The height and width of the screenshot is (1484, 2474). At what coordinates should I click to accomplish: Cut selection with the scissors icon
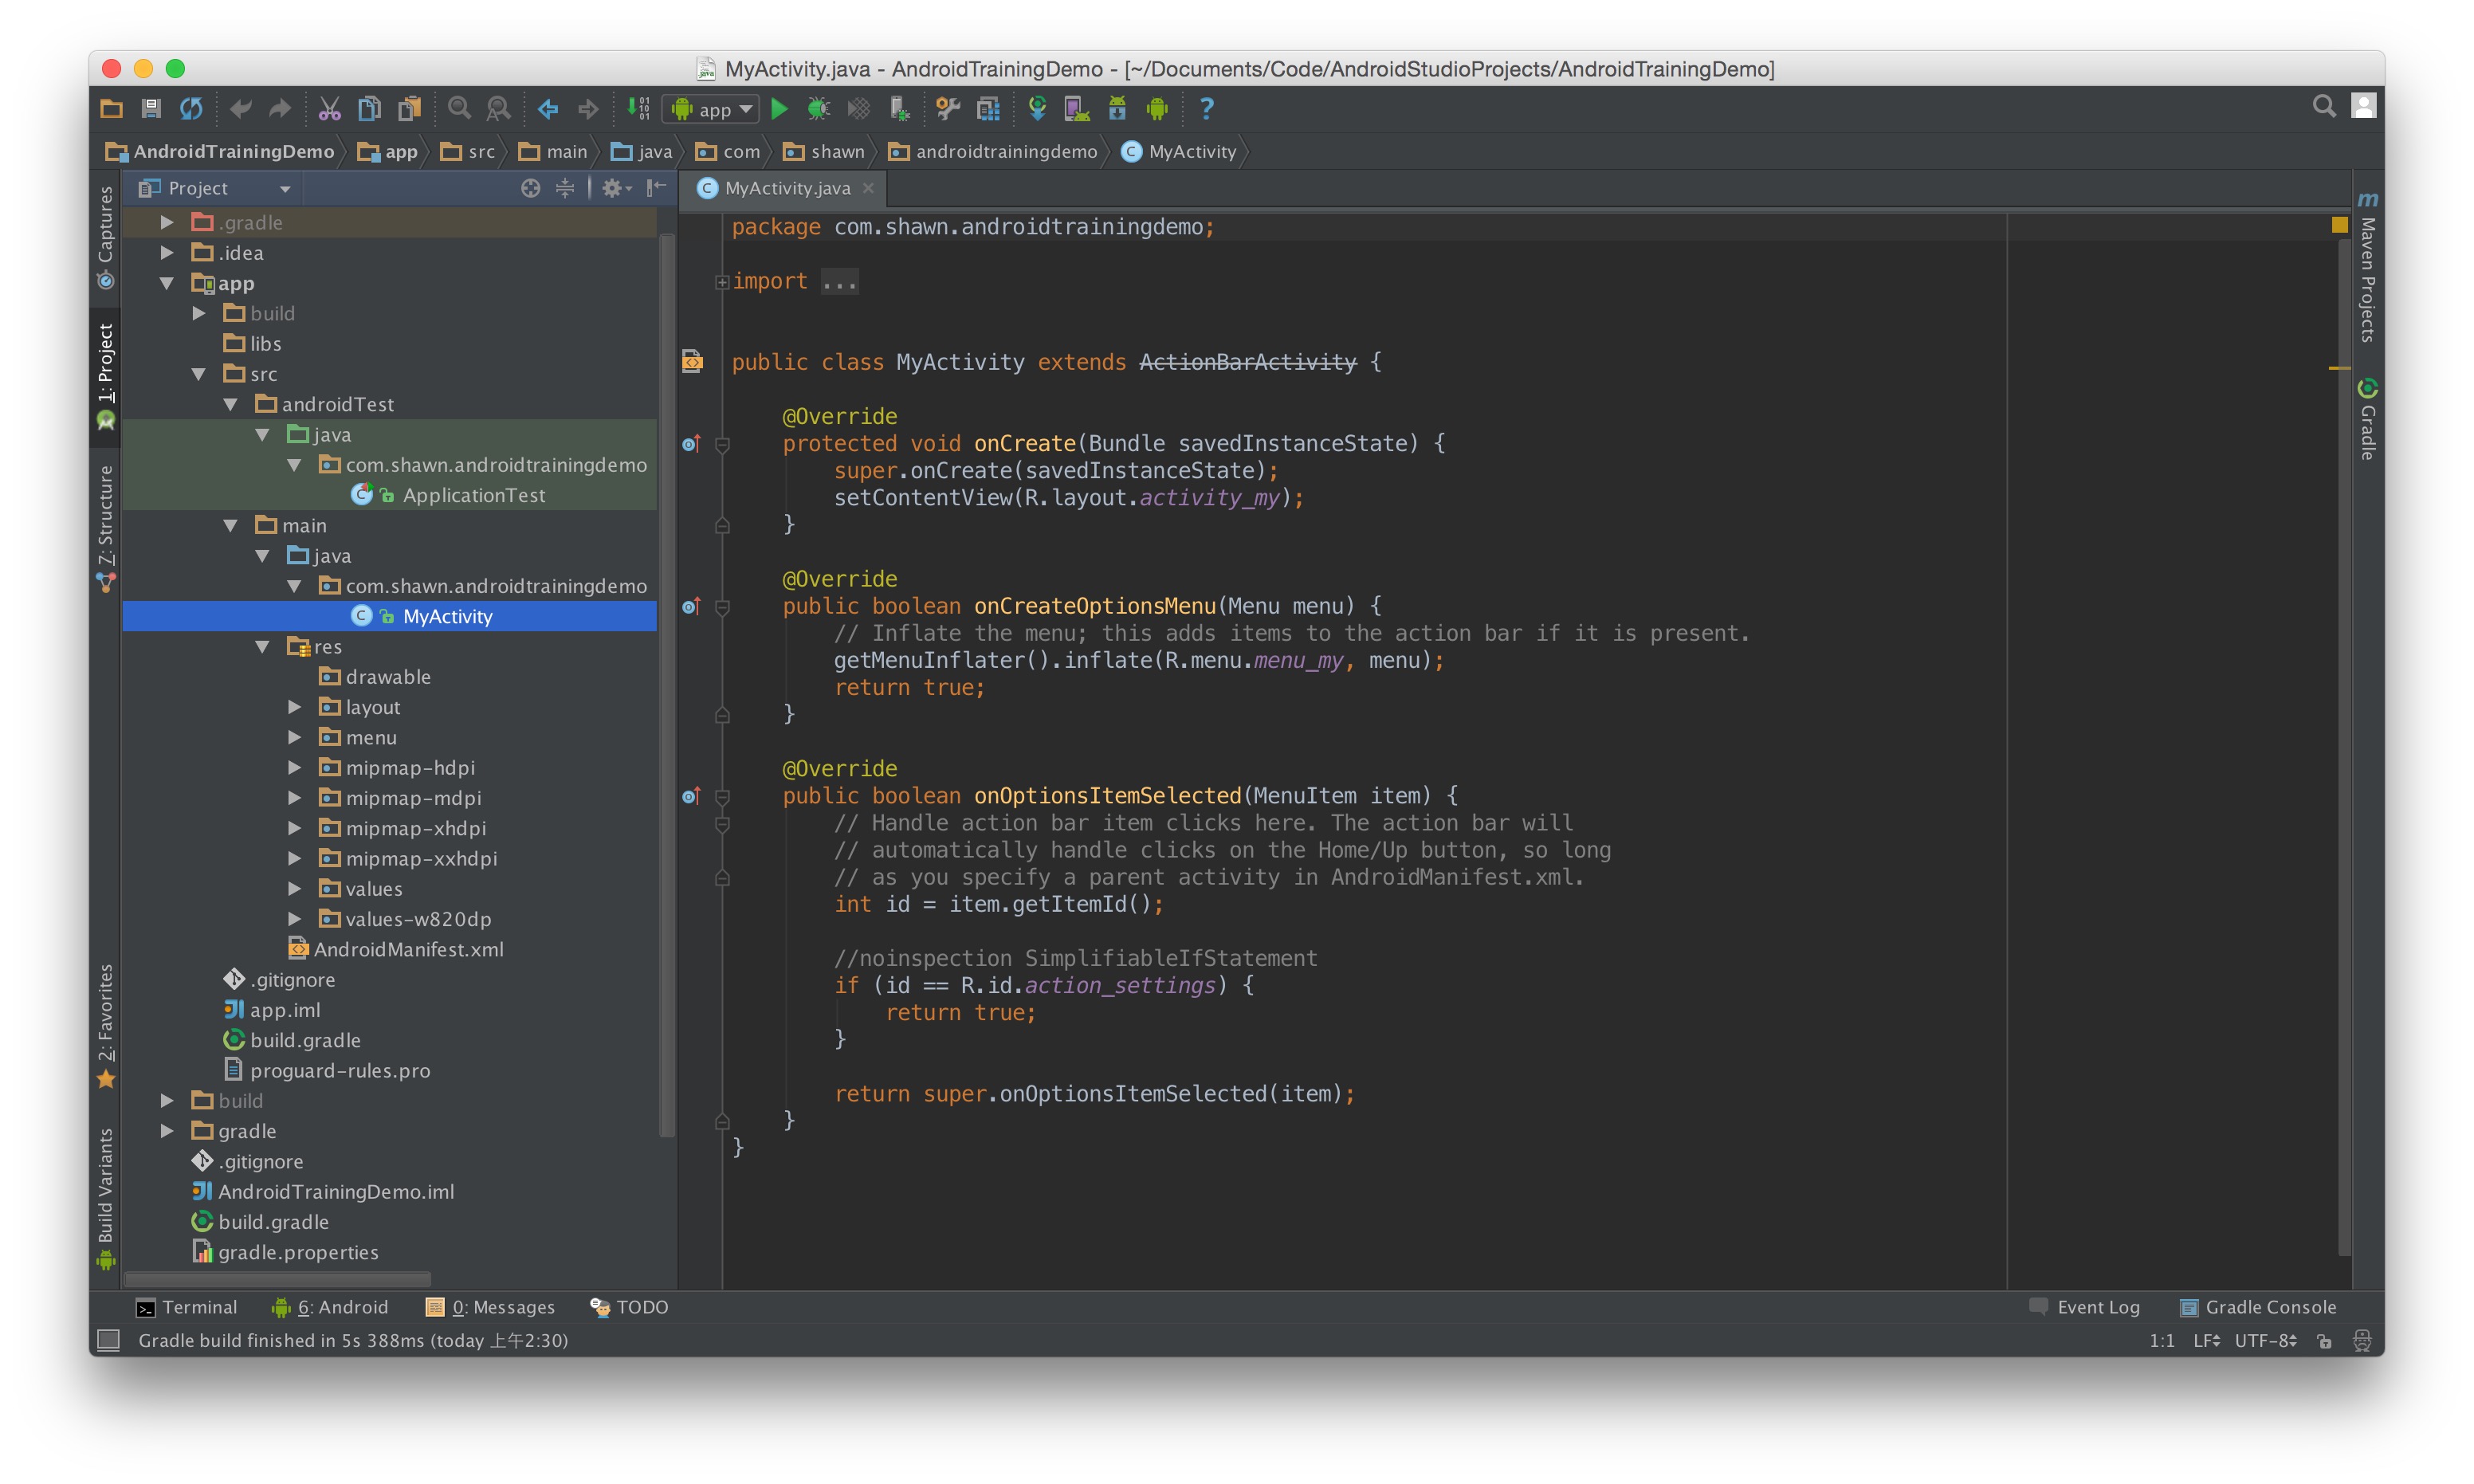(329, 109)
